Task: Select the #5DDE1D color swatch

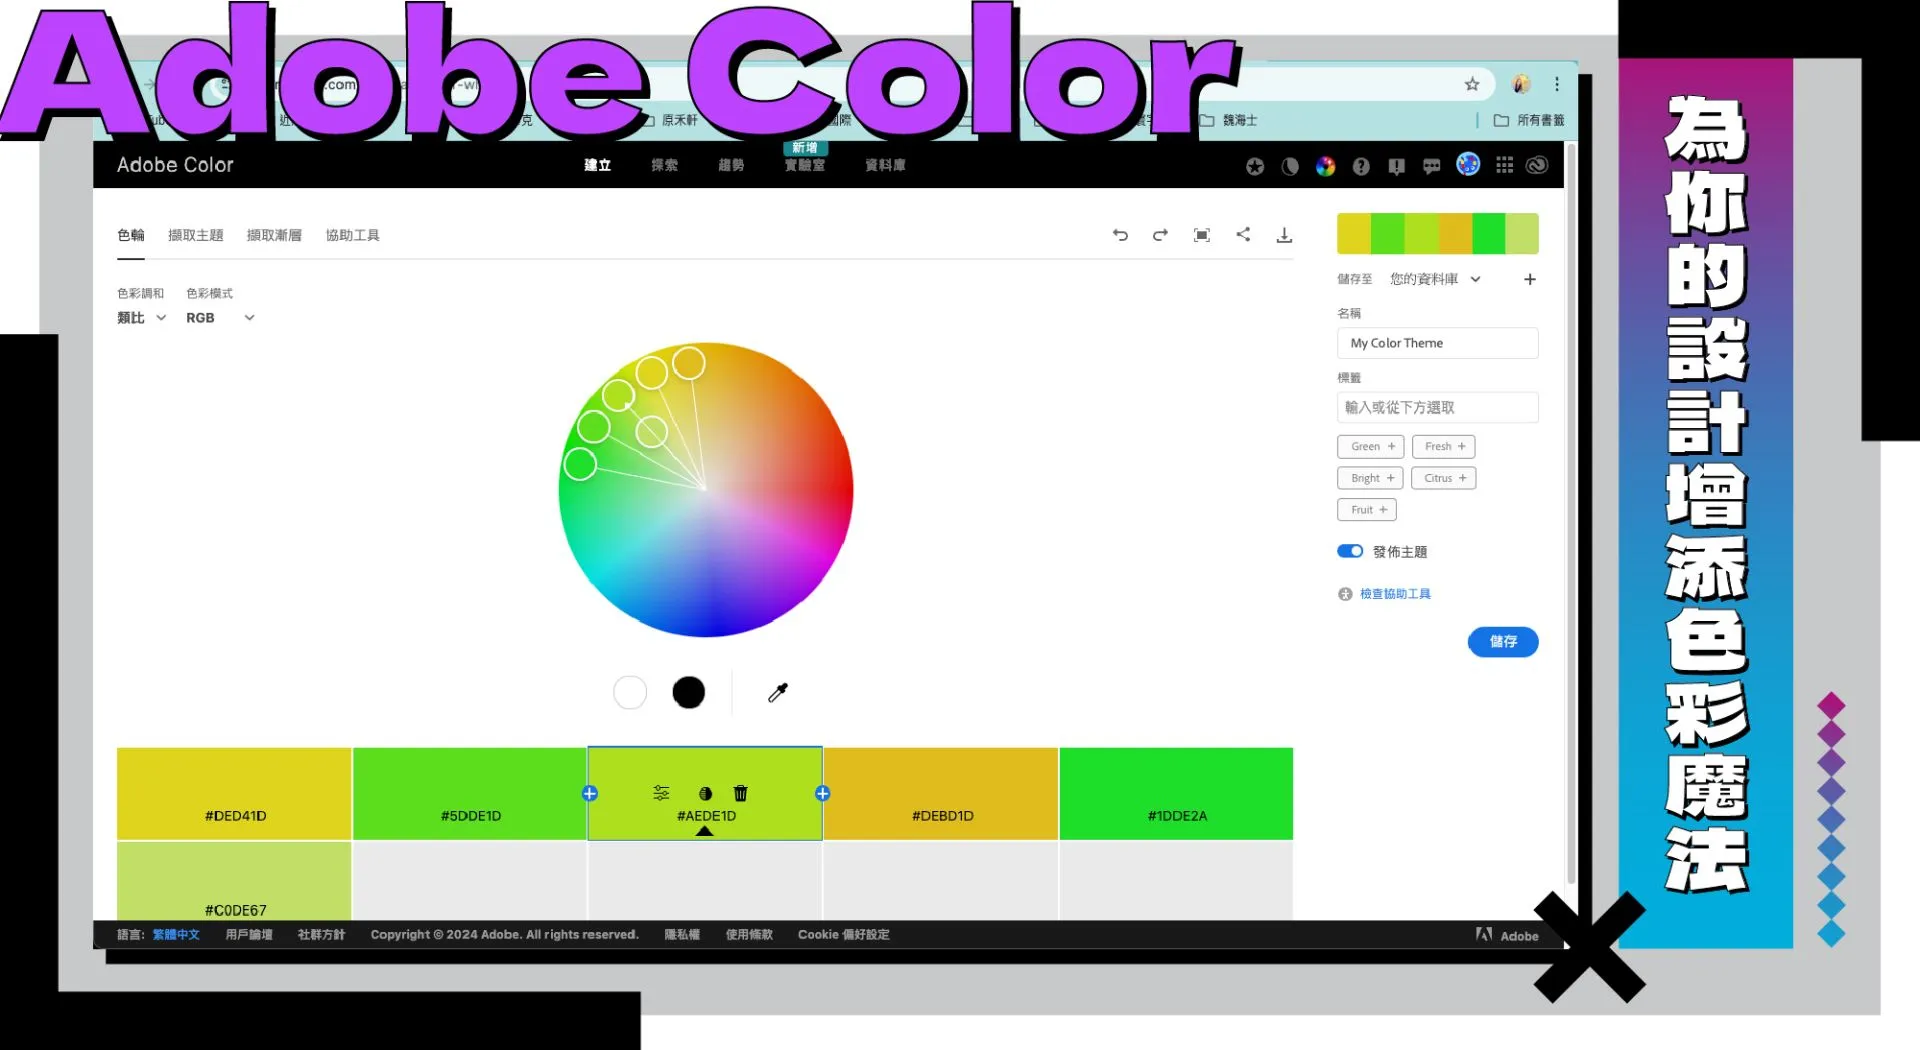Action: 470,794
